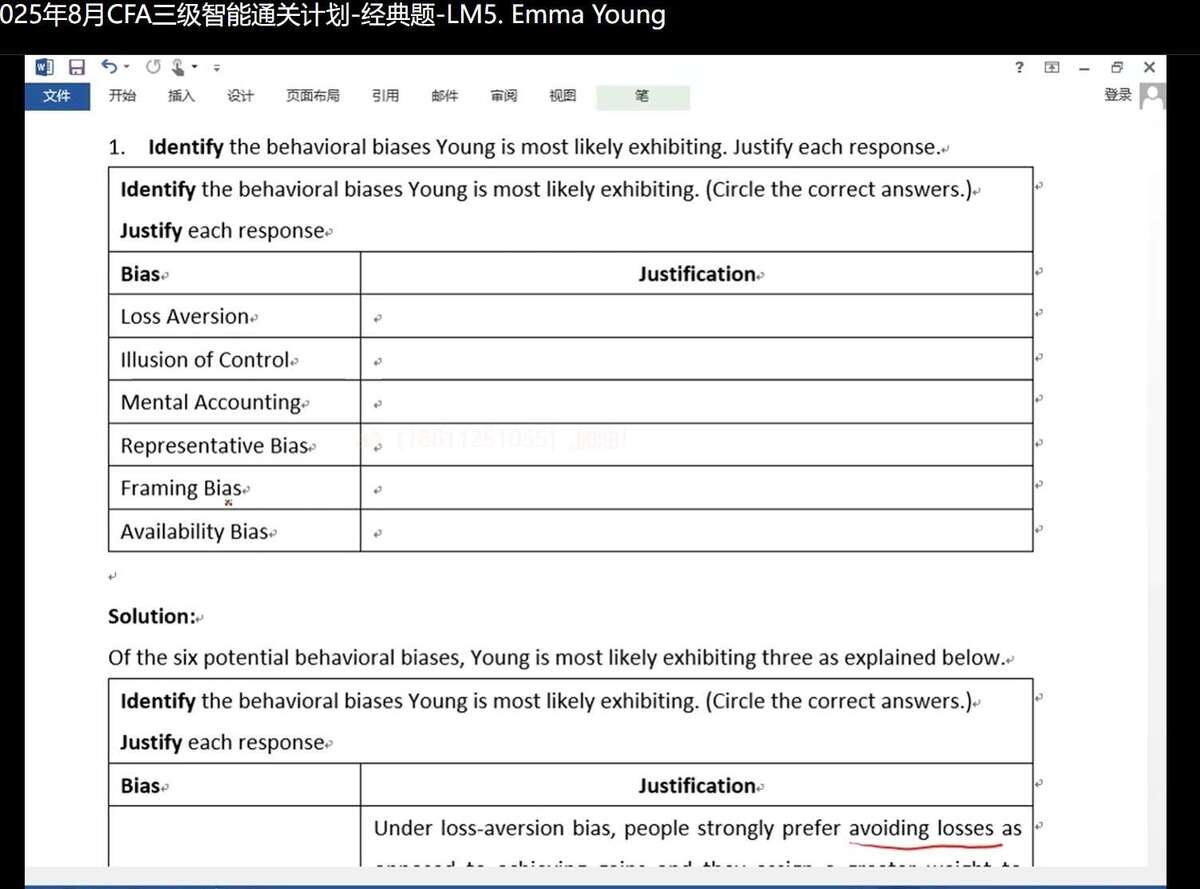Screen dimensions: 1200x889
Task: Click the first table's 'Bias' header cell
Action: 234,273
